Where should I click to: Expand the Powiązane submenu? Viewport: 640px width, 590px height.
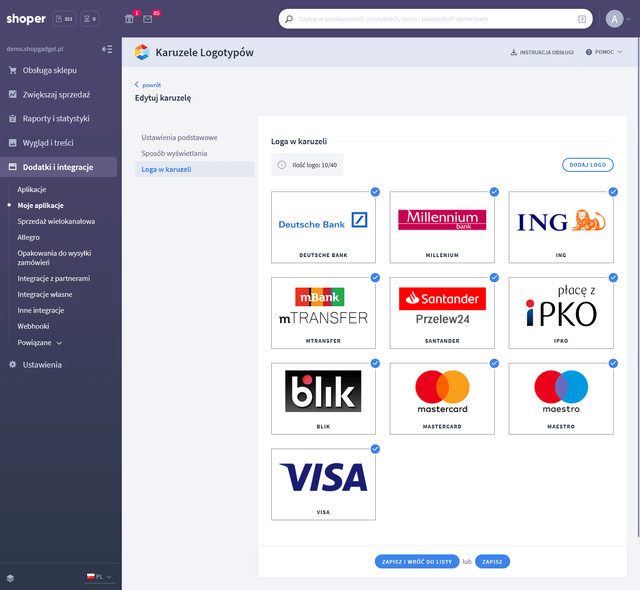point(39,343)
